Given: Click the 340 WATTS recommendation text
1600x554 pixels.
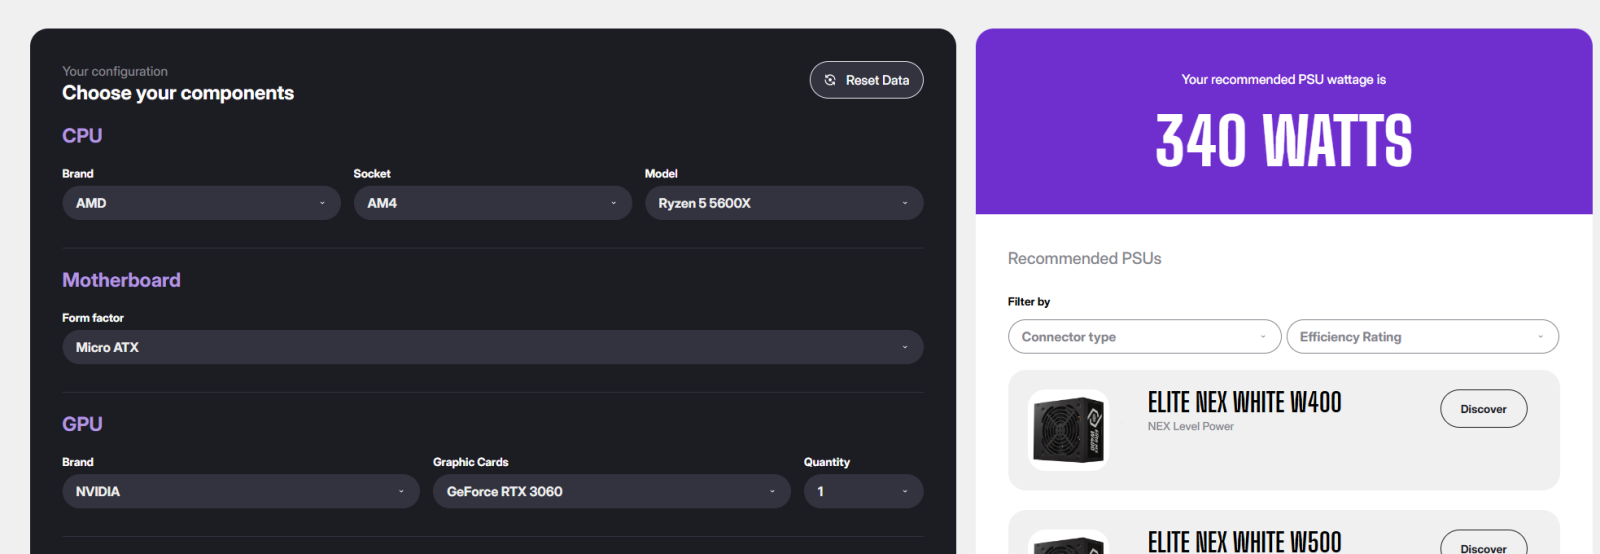Looking at the screenshot, I should [1284, 140].
